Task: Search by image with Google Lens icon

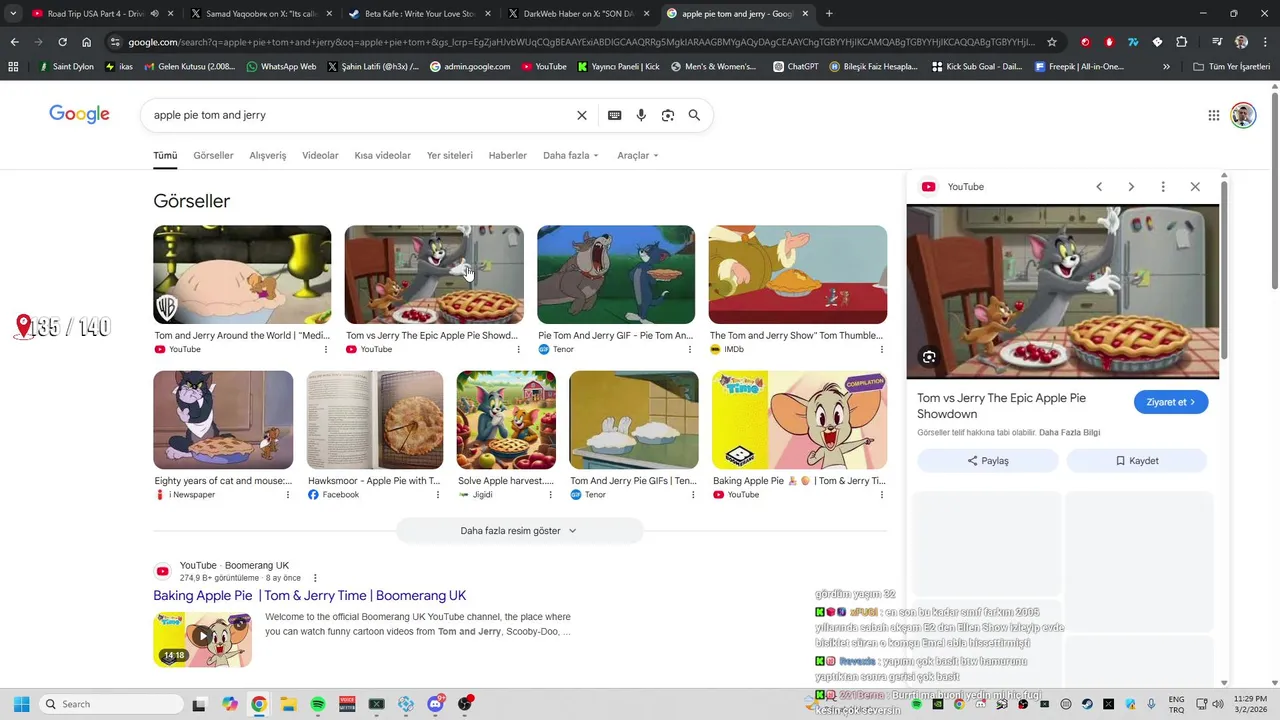Action: click(x=668, y=115)
